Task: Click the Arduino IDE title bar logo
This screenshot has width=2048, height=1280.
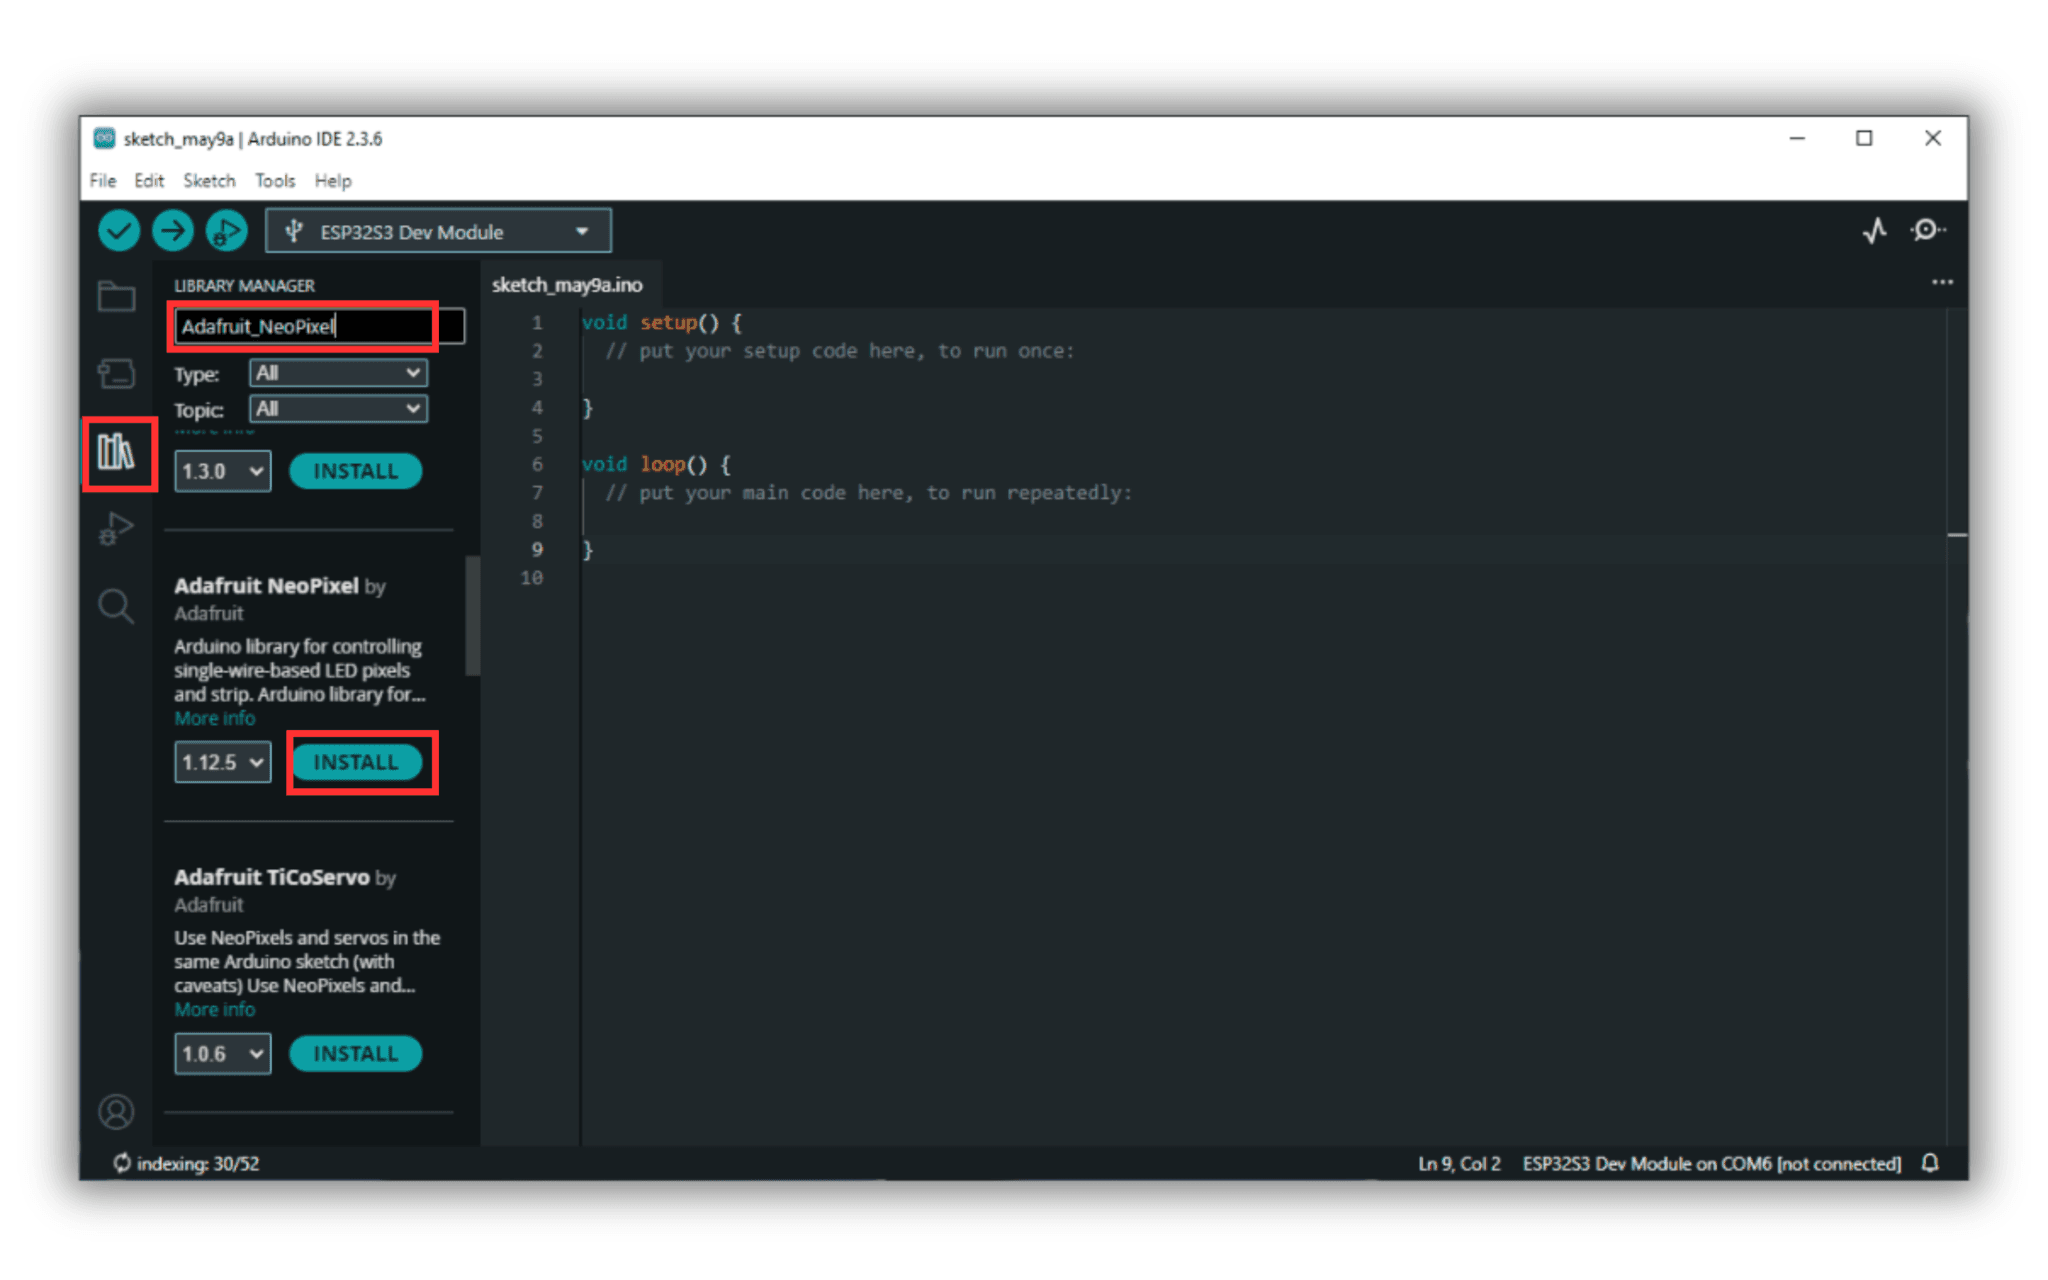Action: point(104,138)
